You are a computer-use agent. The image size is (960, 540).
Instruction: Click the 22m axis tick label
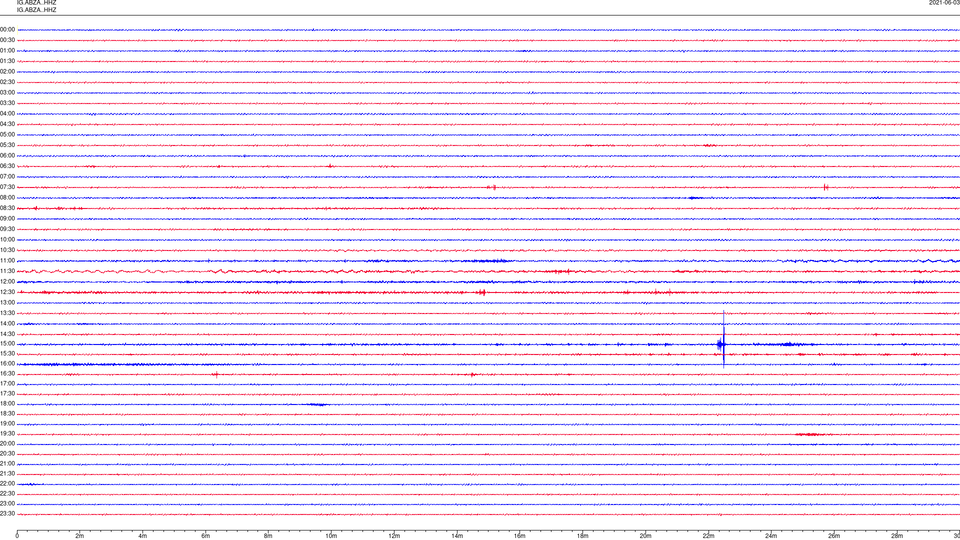[708, 536]
